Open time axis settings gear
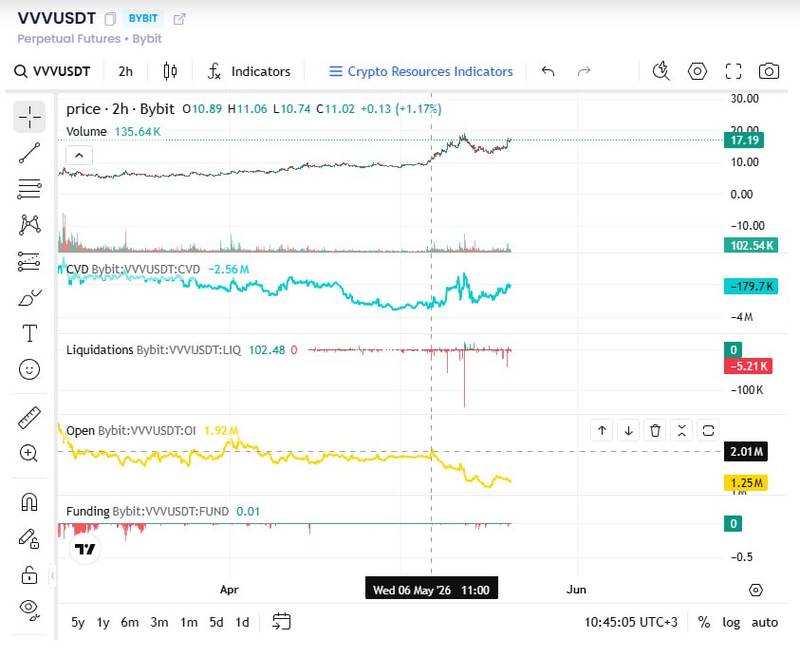 (x=756, y=590)
